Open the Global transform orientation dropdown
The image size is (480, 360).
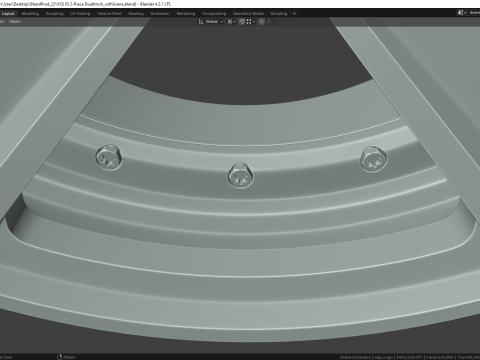coord(214,21)
